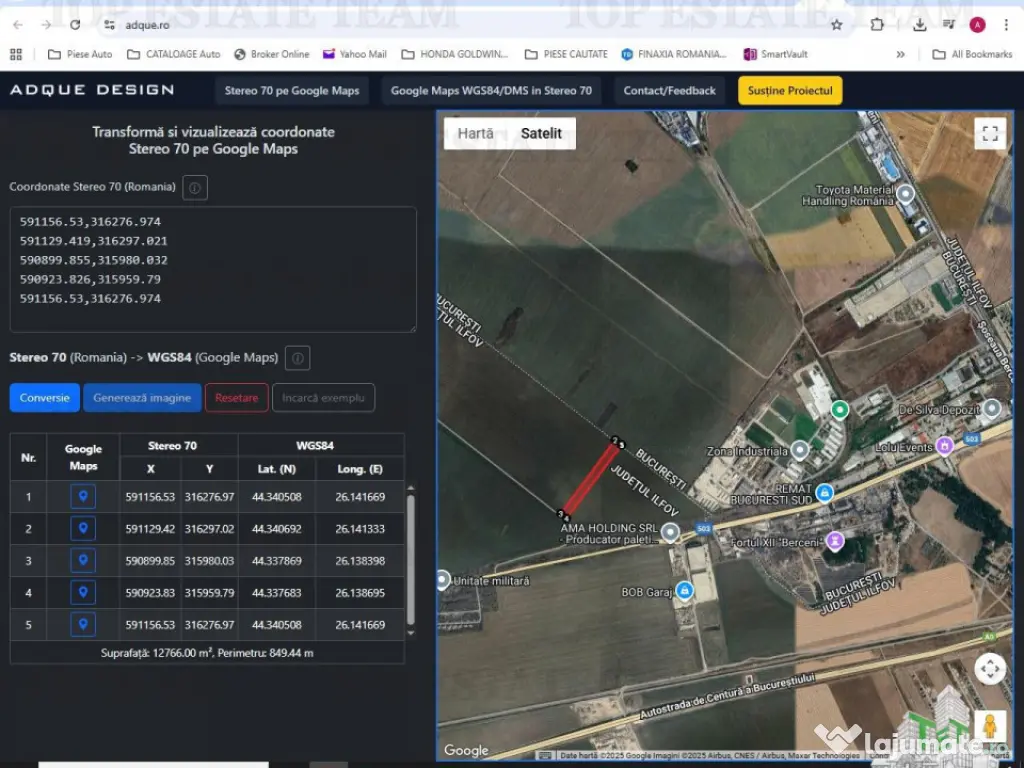Switch map to Hartă view
Viewport: 1024px width, 768px height.
[x=475, y=133]
